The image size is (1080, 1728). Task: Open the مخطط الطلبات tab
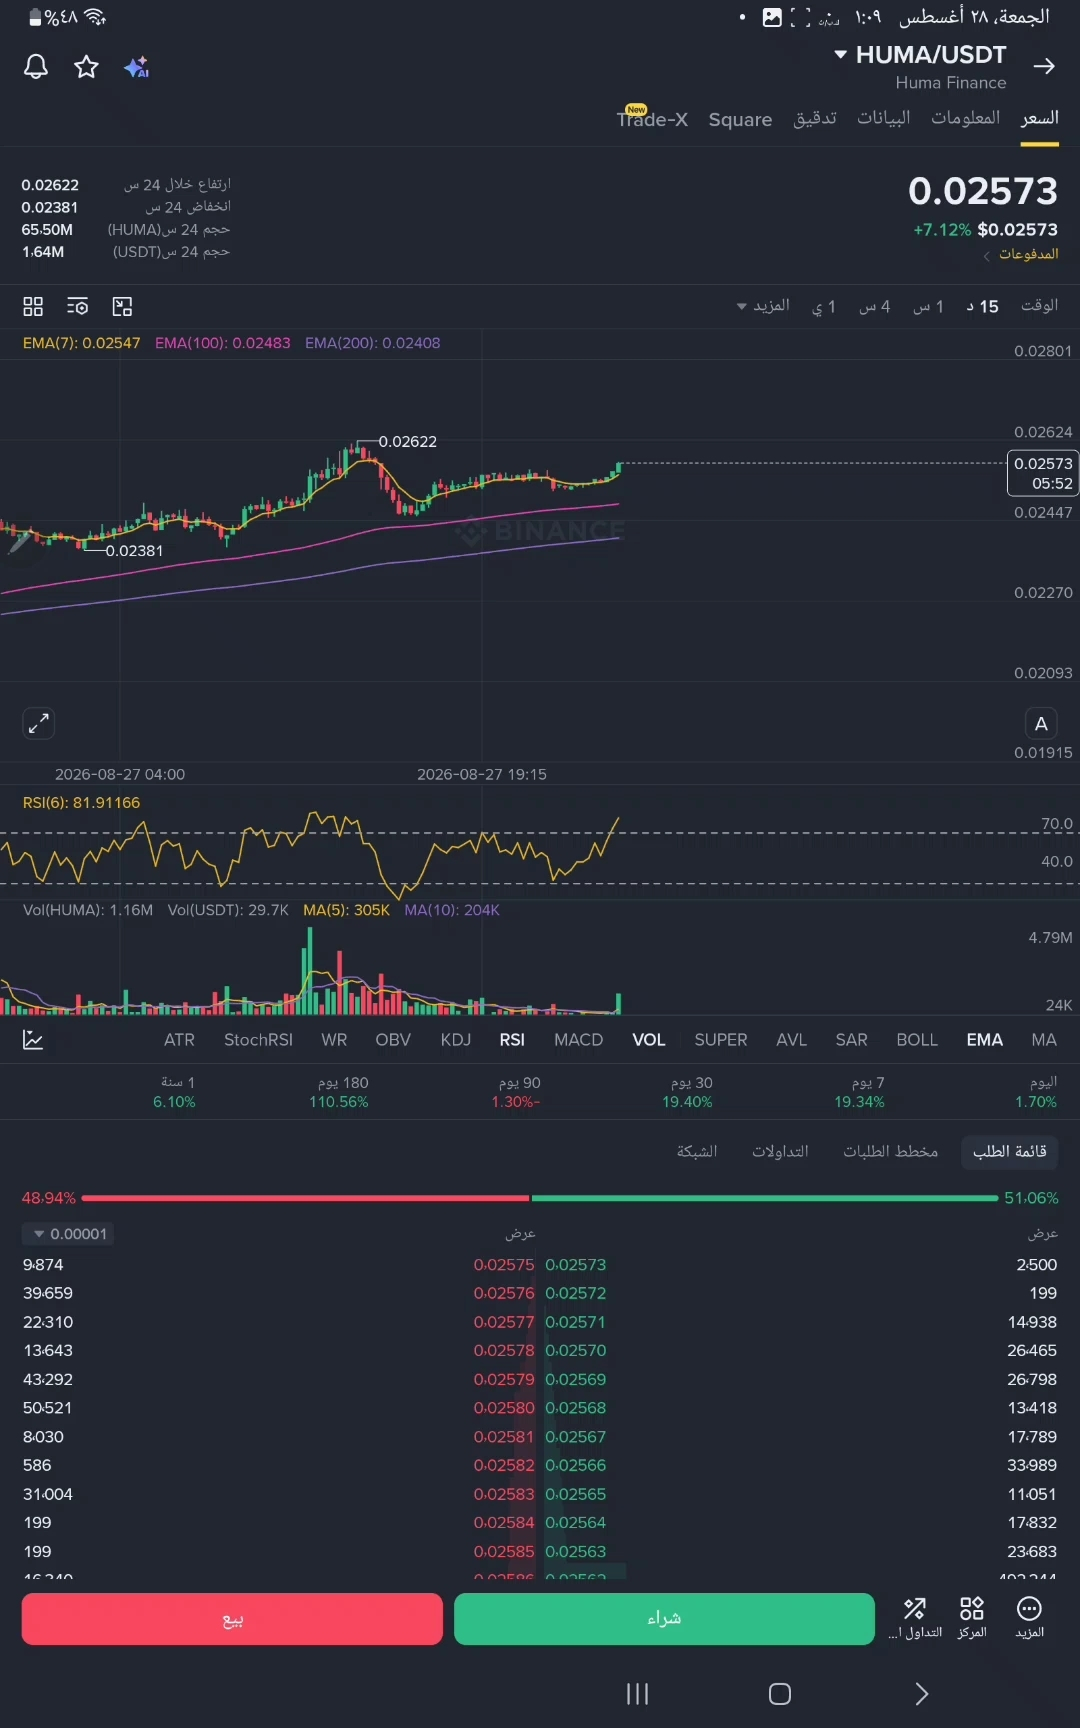890,1151
